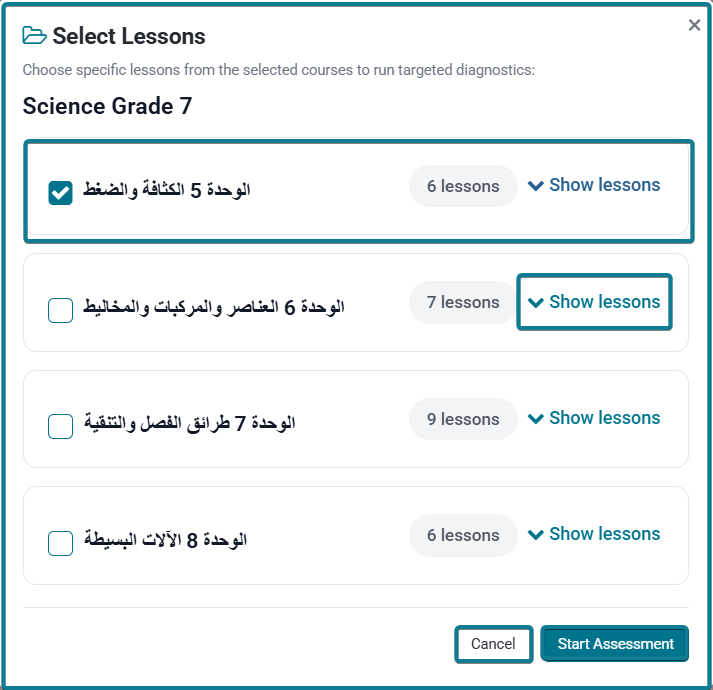Screen dimensions: 713x690
Task: Check الوحدة 8 الآلات البسيطة checkbox
Action: pos(60,543)
